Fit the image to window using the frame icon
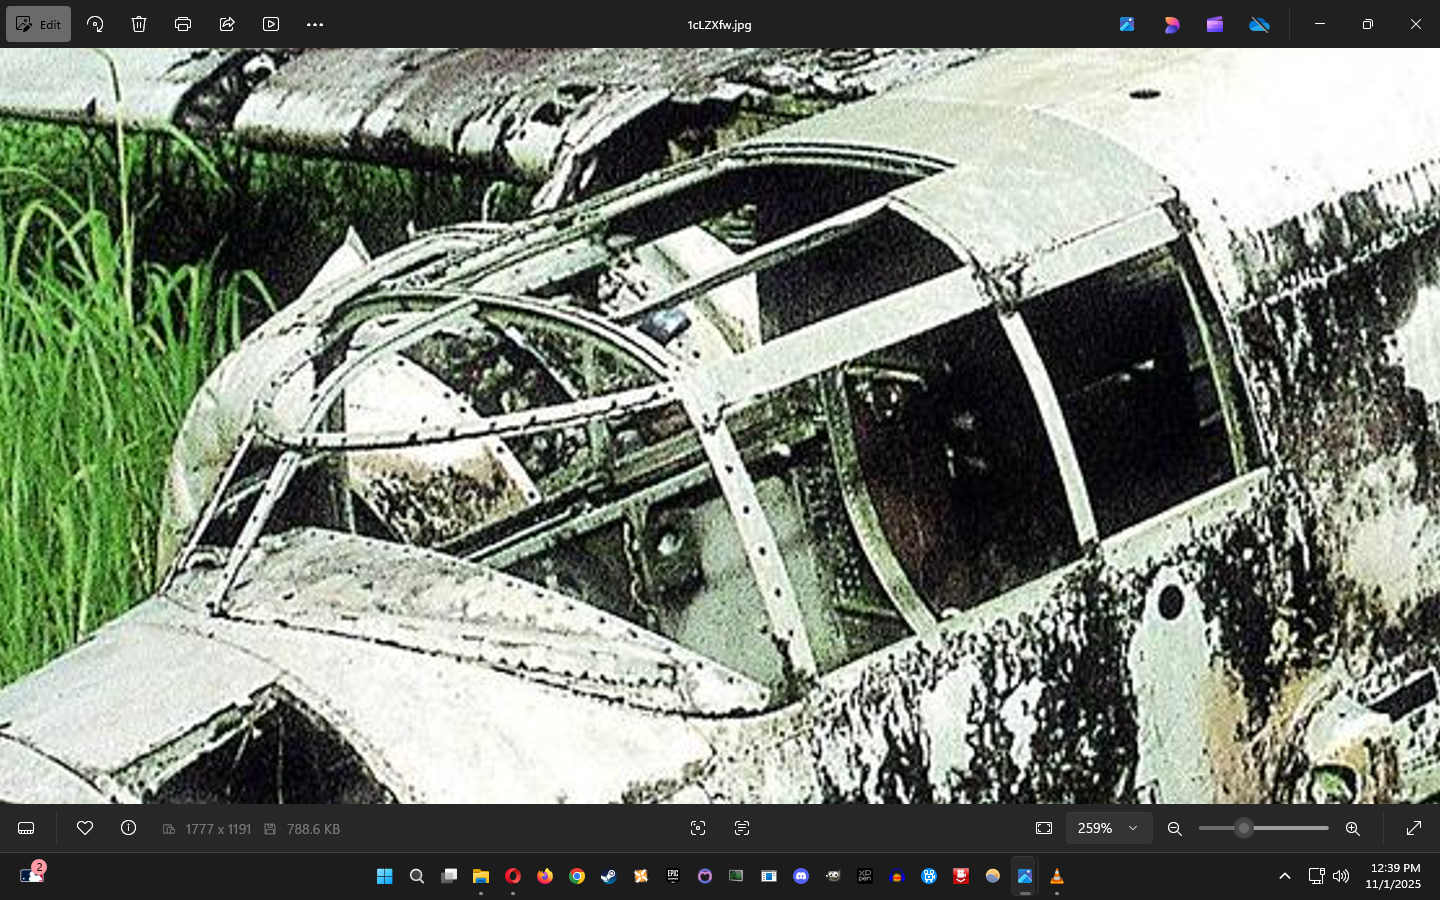The image size is (1440, 900). [1044, 828]
